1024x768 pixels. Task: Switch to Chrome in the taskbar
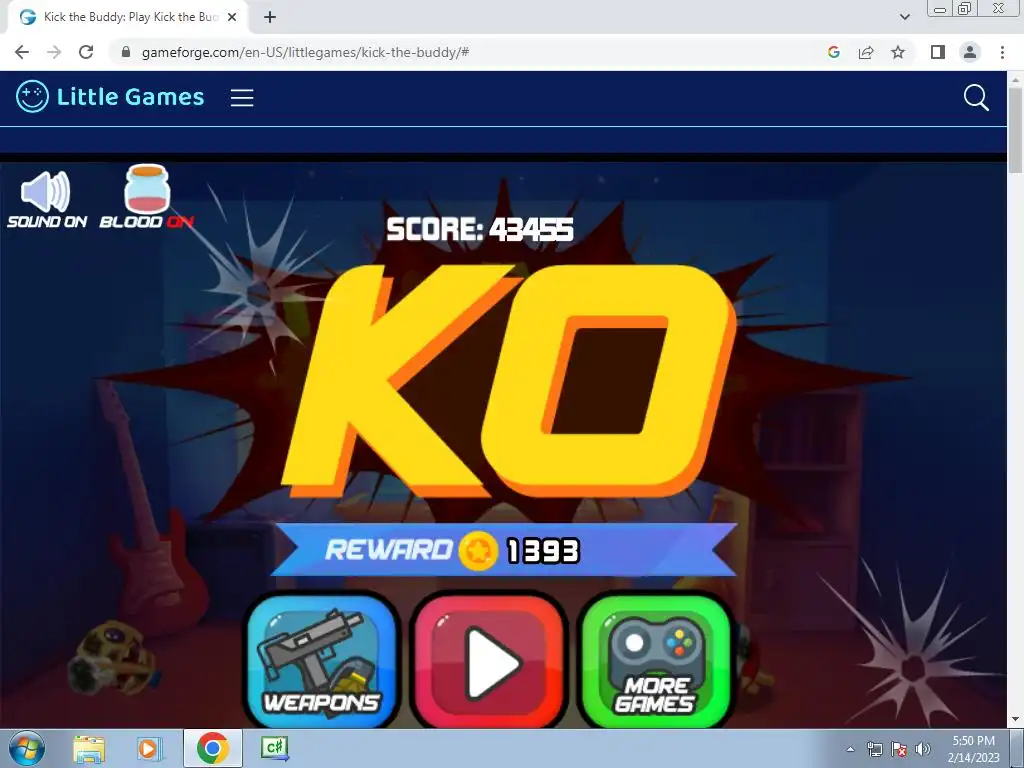[212, 748]
